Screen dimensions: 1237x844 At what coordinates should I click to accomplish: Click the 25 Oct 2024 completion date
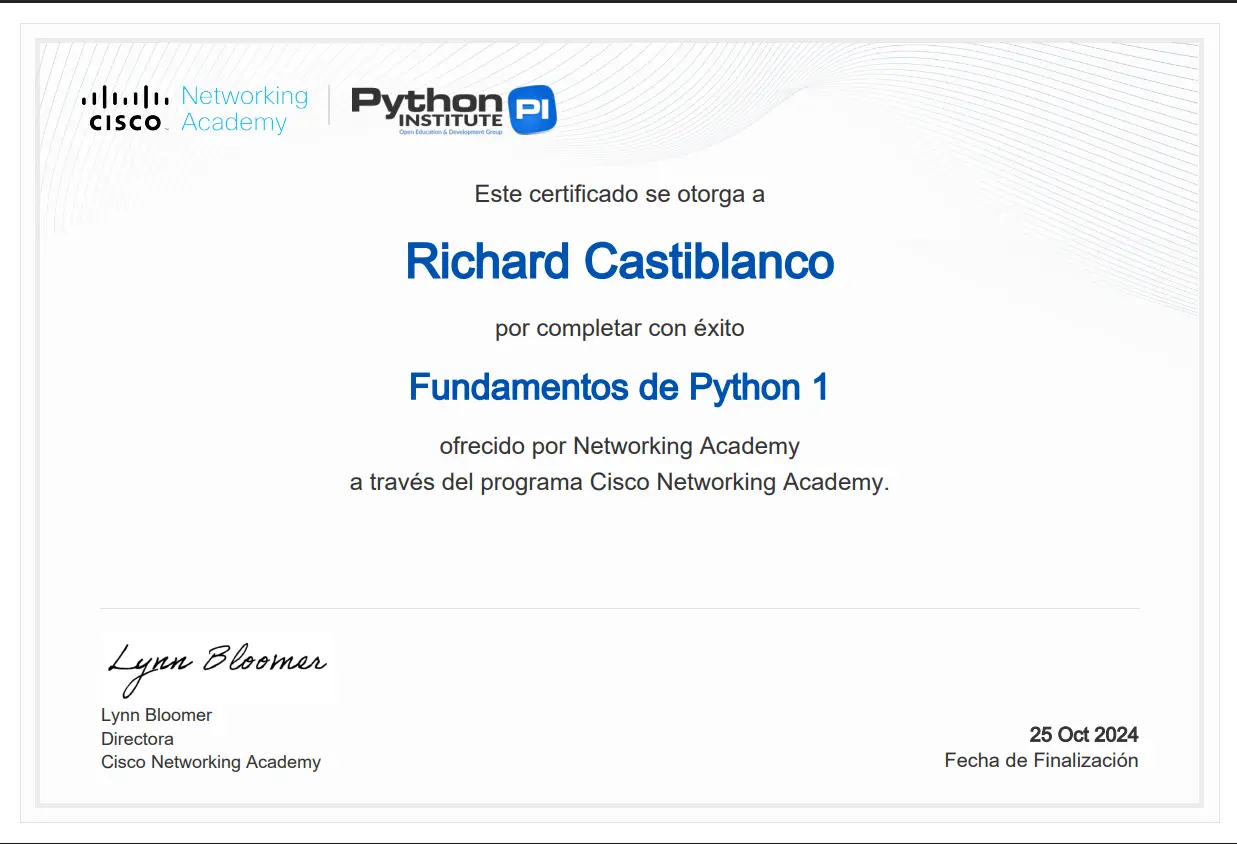[1084, 734]
